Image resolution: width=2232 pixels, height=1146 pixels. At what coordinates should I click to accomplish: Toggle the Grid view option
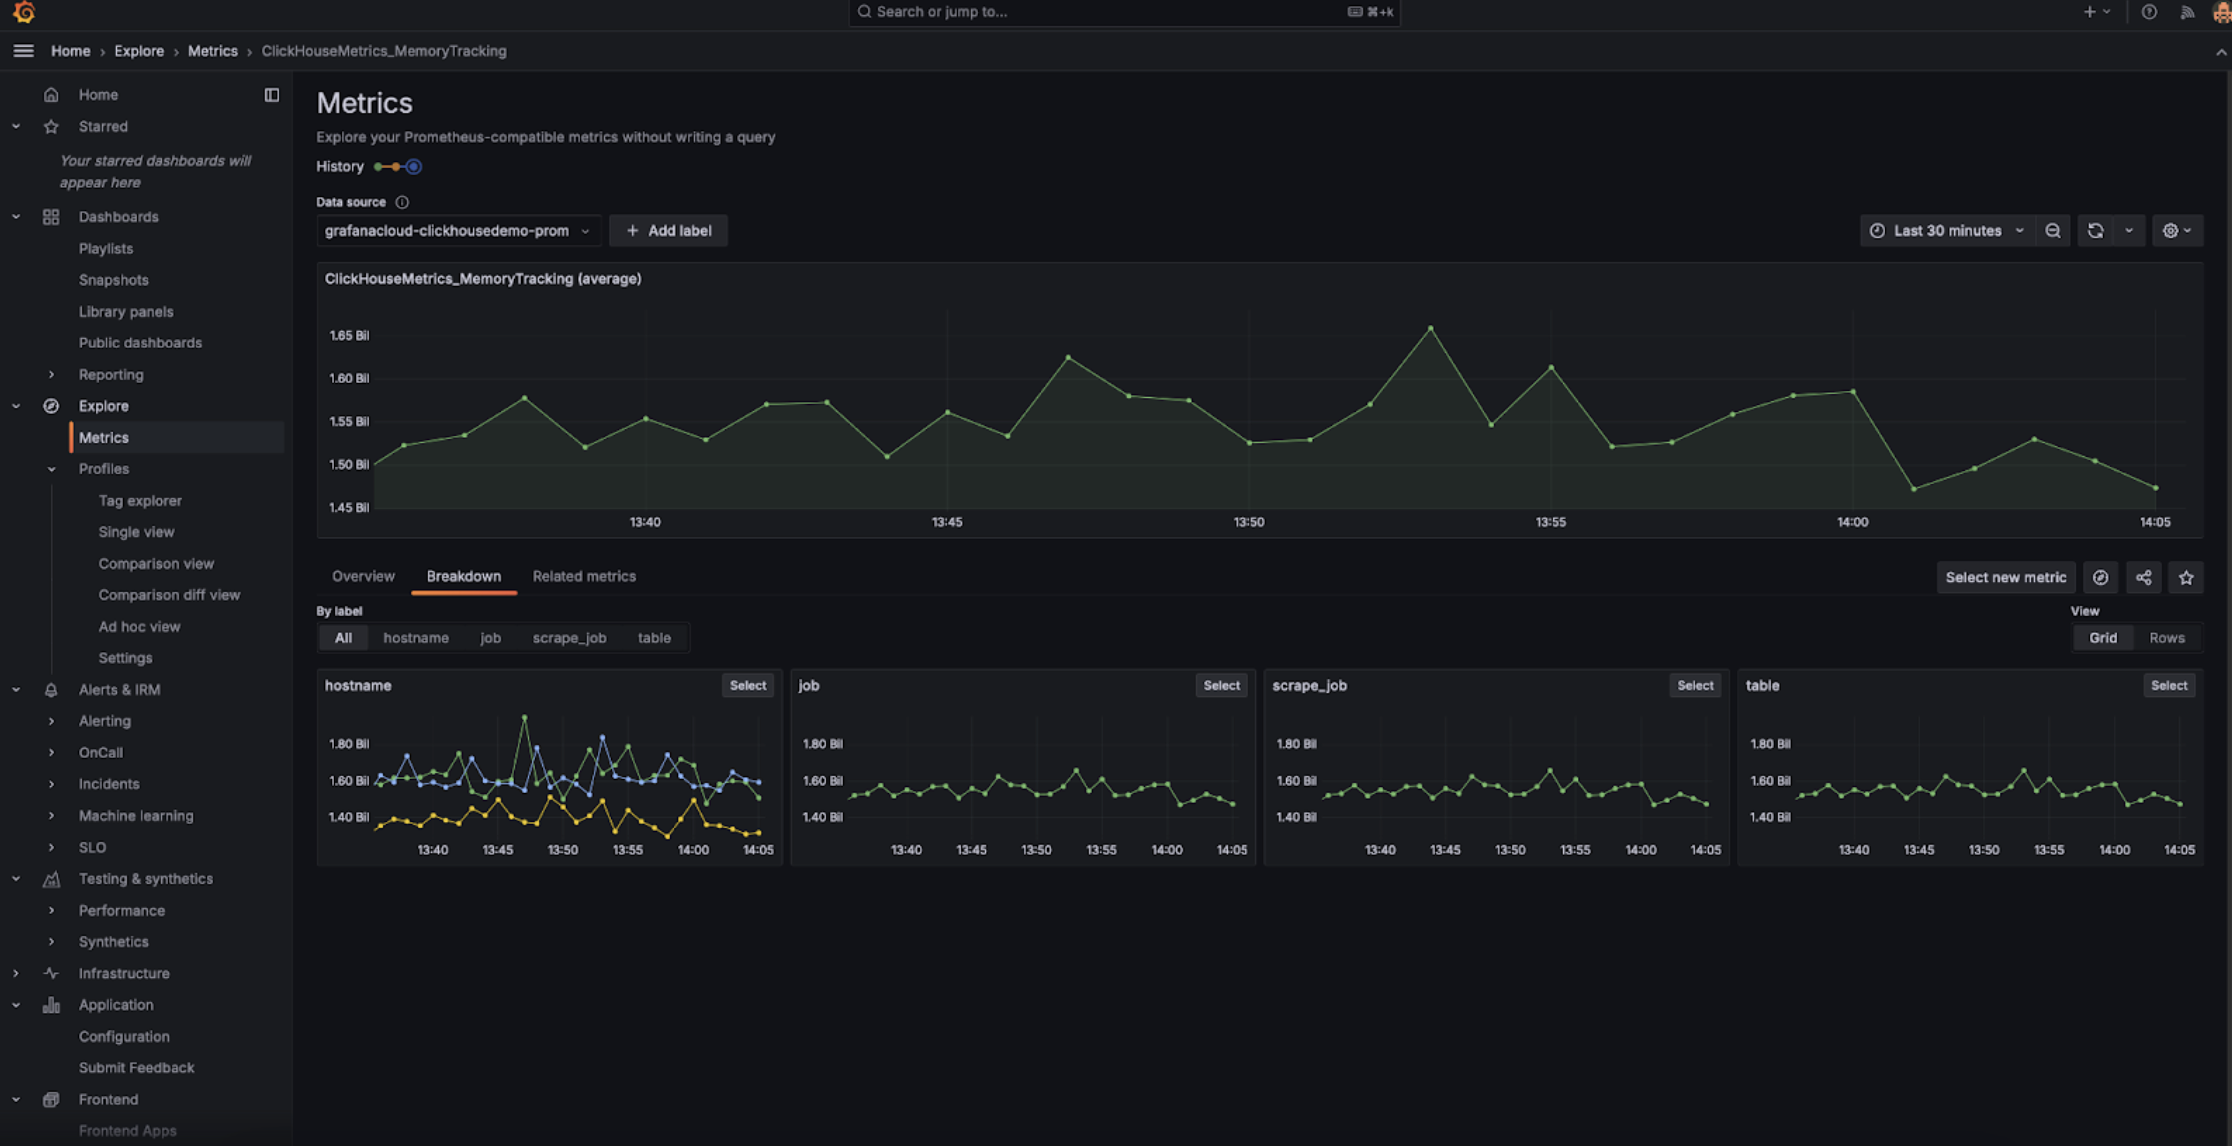coord(2102,636)
